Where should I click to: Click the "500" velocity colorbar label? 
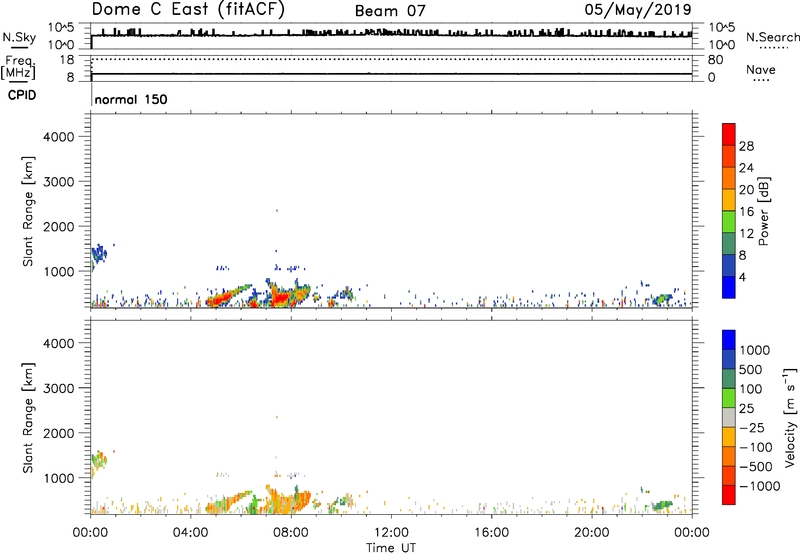[751, 369]
